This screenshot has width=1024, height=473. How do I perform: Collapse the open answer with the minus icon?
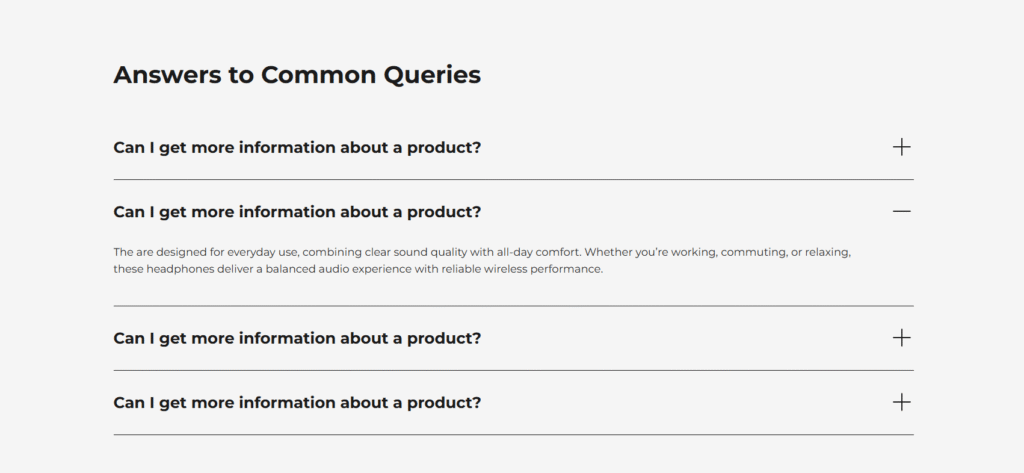point(901,212)
